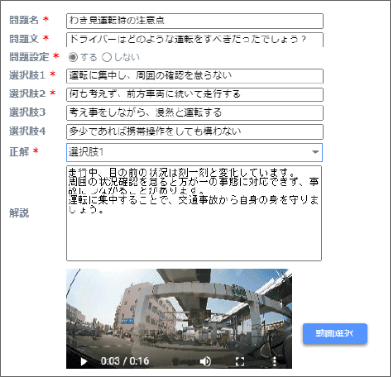Play the dashcam video

click(x=84, y=362)
